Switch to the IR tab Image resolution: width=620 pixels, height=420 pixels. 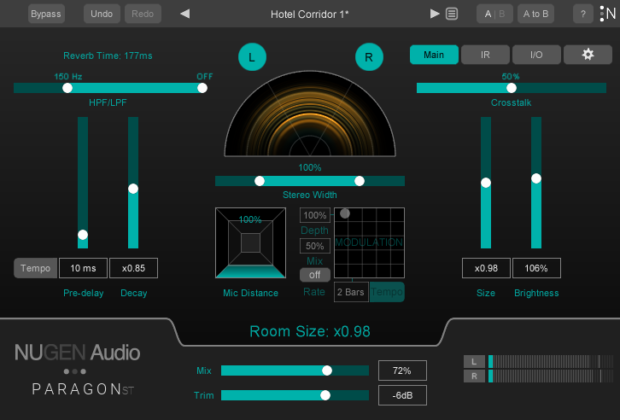(485, 55)
